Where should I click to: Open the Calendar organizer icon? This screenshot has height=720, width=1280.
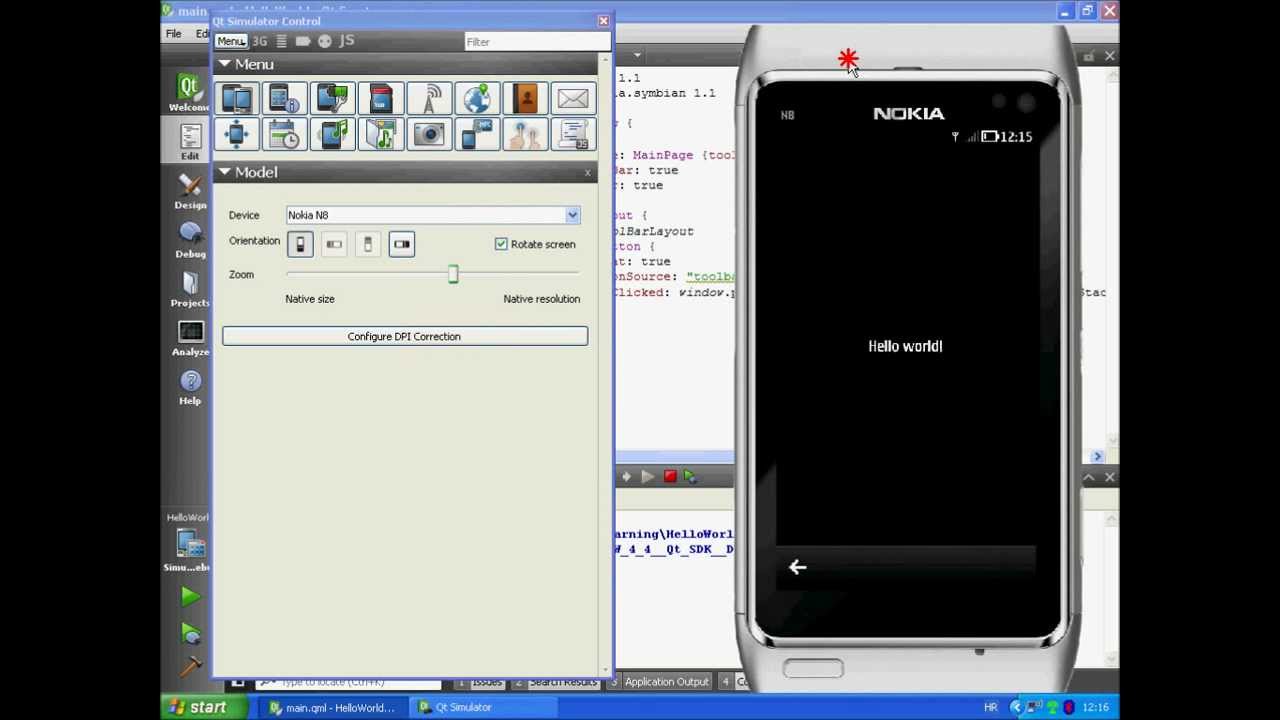point(284,134)
